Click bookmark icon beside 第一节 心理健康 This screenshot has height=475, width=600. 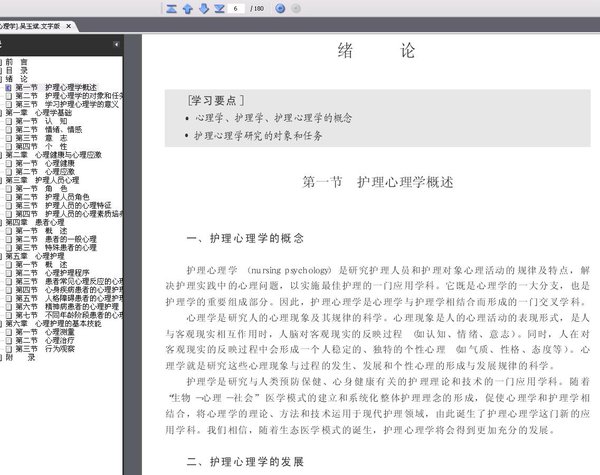[9, 163]
